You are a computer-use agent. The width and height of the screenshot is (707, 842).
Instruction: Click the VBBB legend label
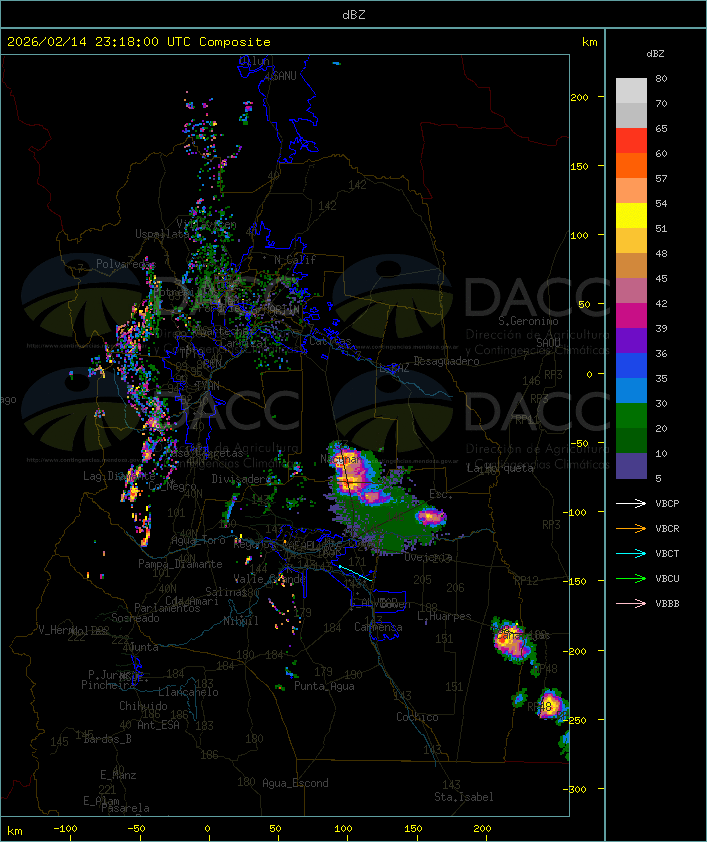pos(667,603)
